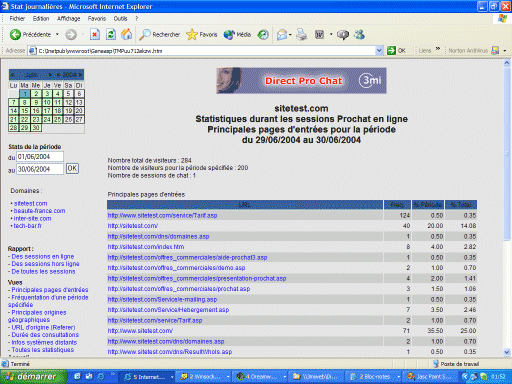Click the green OK go icon
The height and width of the screenshot is (384, 512).
pyautogui.click(x=391, y=51)
